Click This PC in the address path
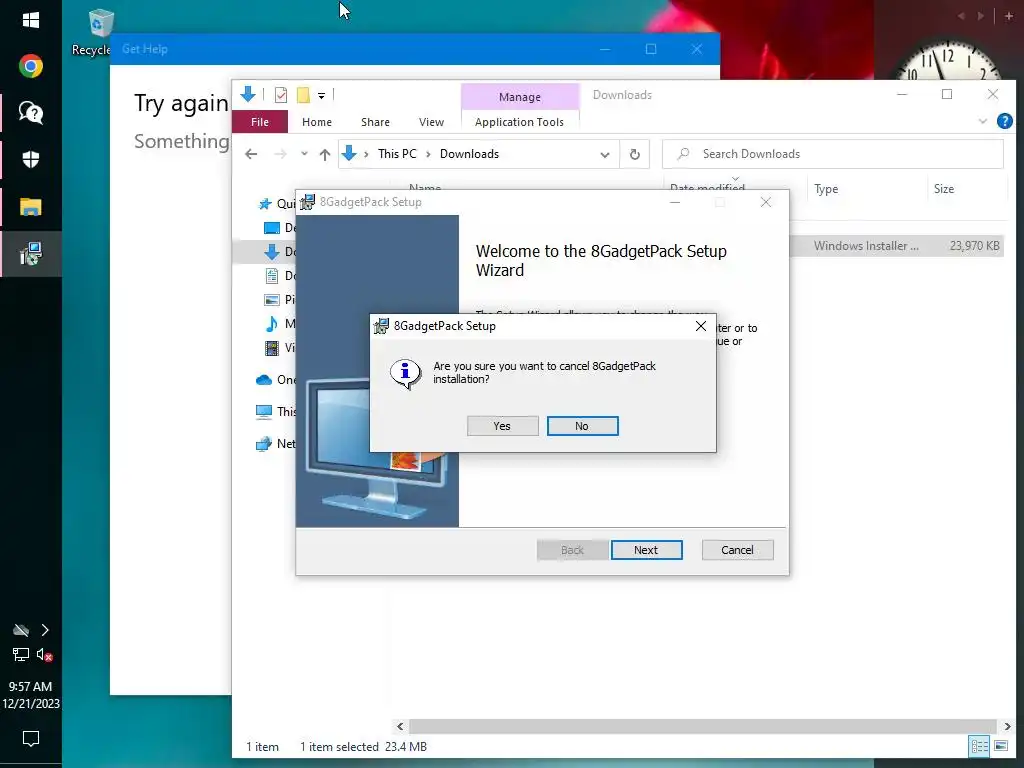This screenshot has width=1024, height=768. 397,154
